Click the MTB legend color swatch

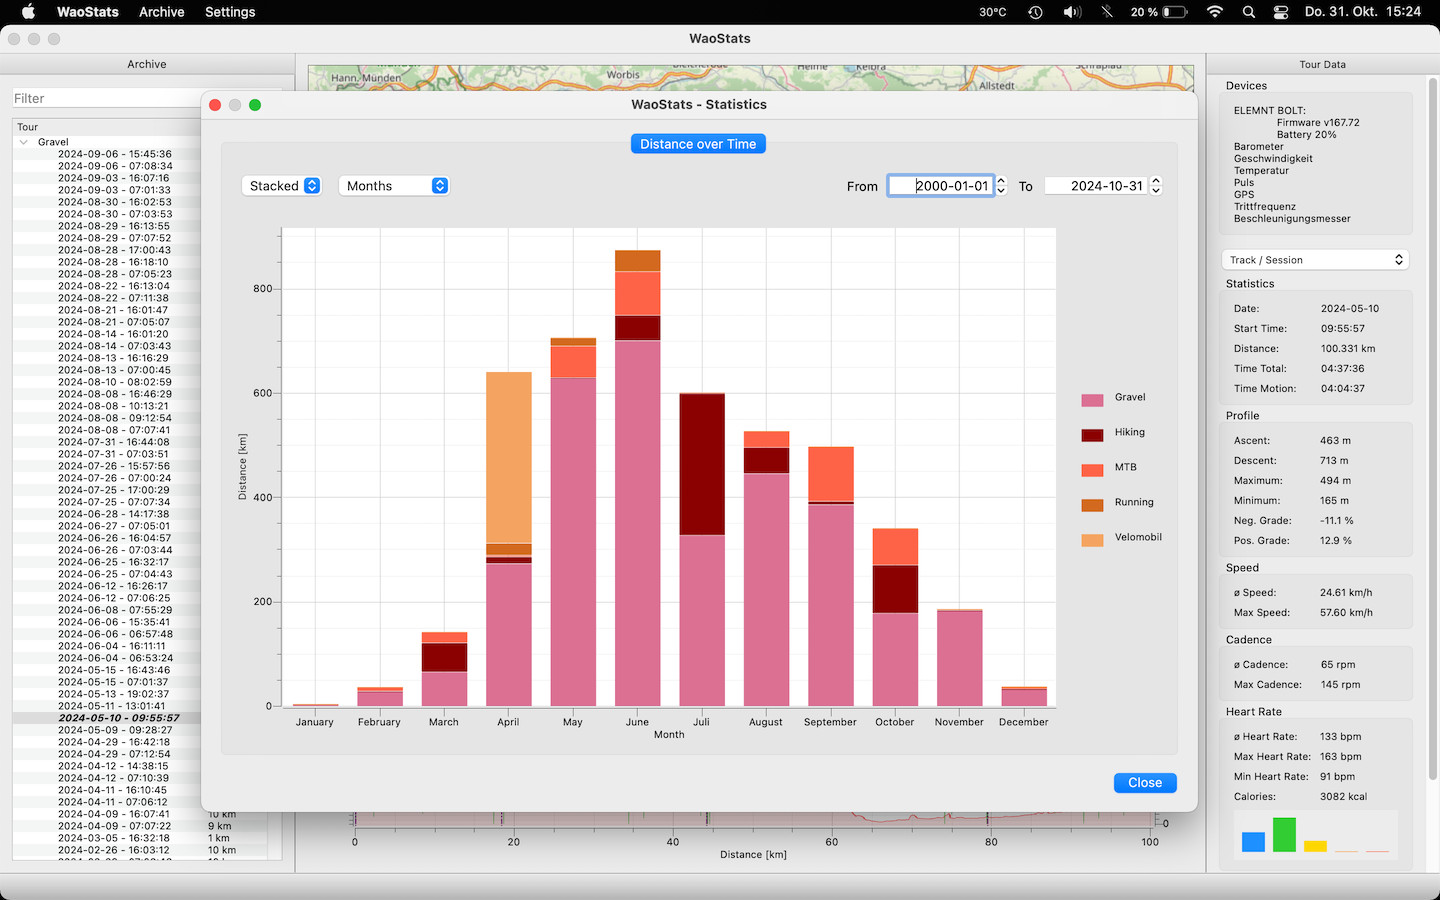[1092, 469]
